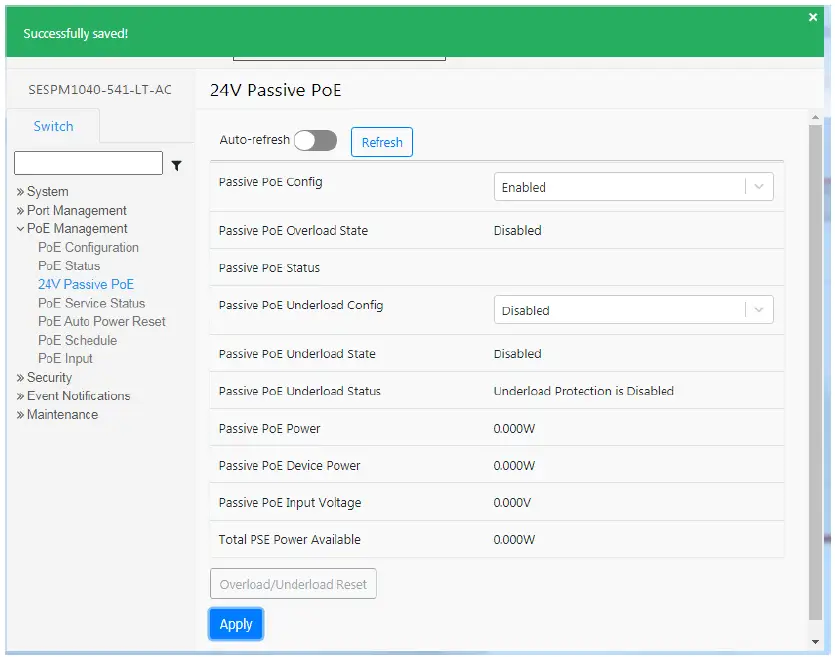835x657 pixels.
Task: Go to PoE Service Status
Action: click(x=91, y=303)
